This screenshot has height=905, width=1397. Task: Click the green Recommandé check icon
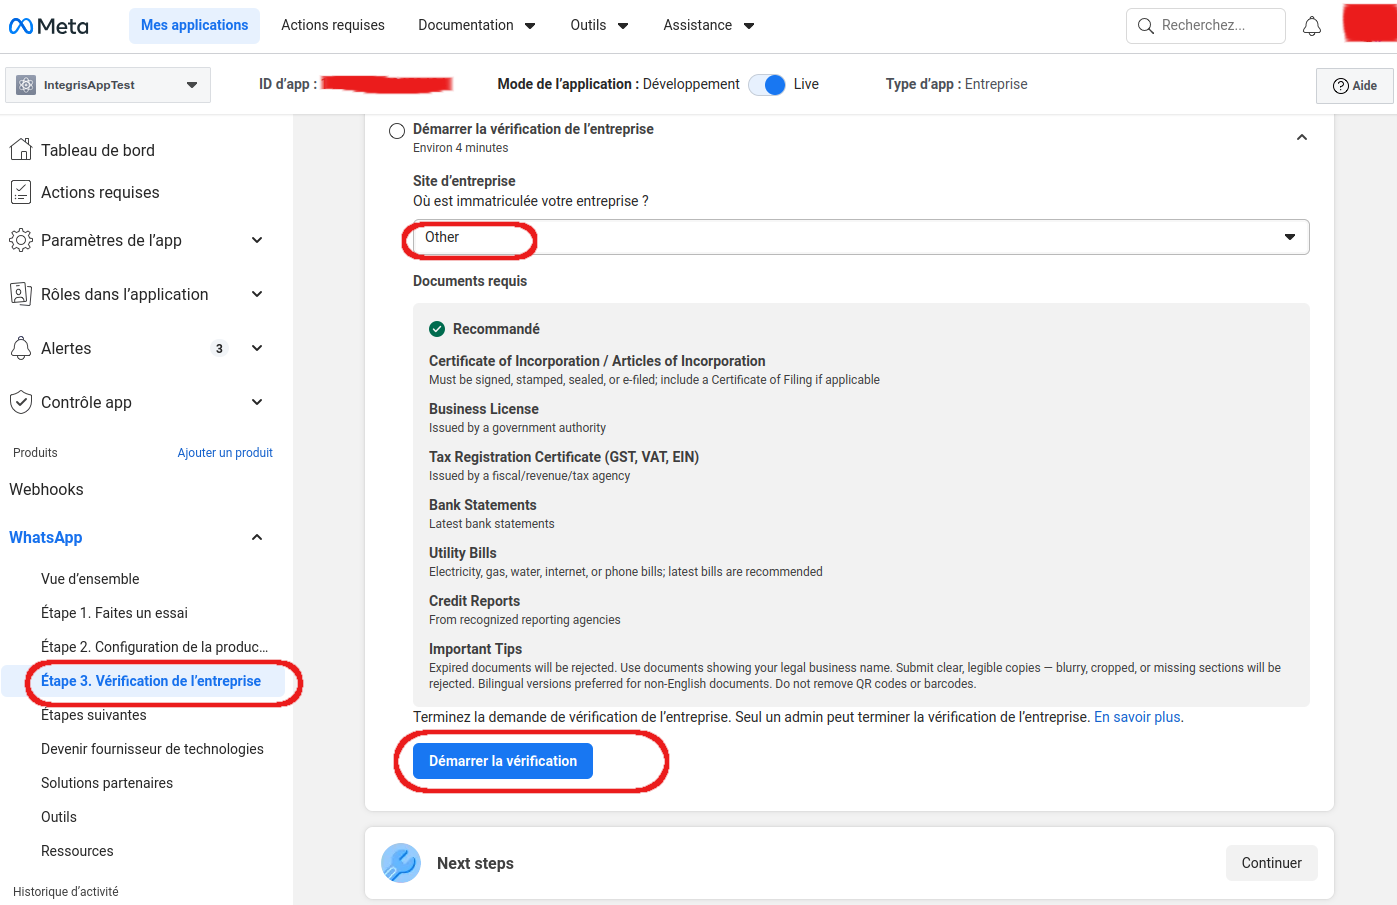click(437, 329)
